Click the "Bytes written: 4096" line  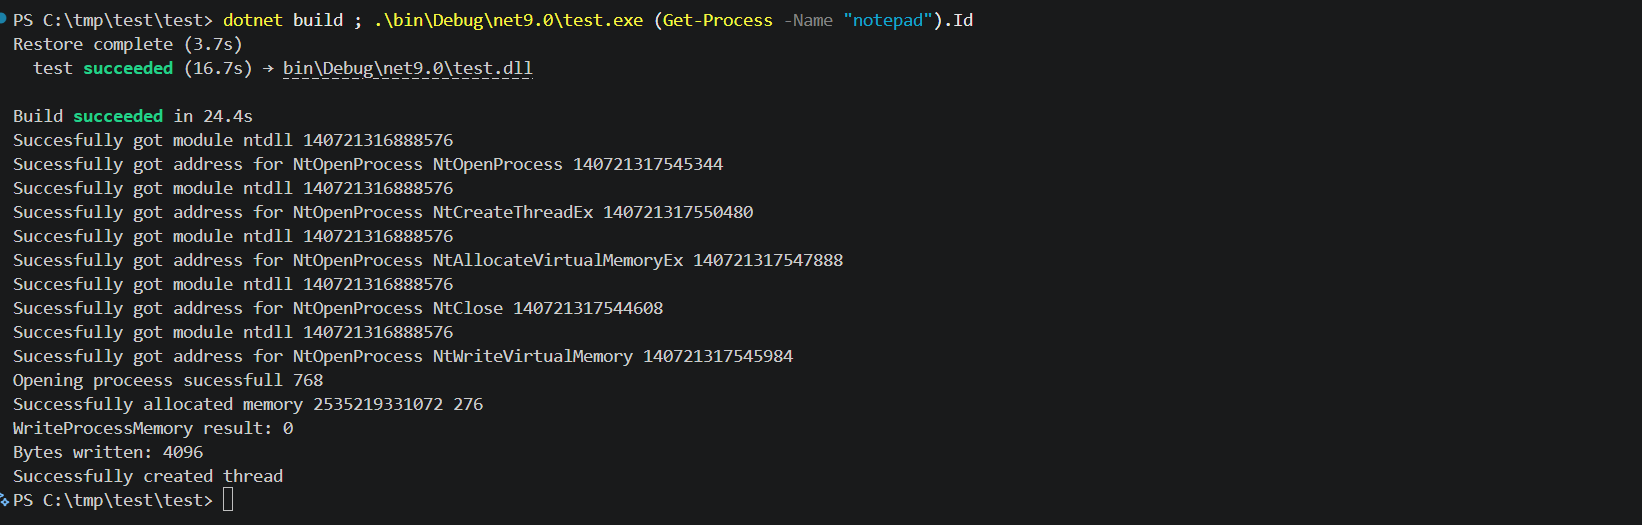pyautogui.click(x=108, y=452)
